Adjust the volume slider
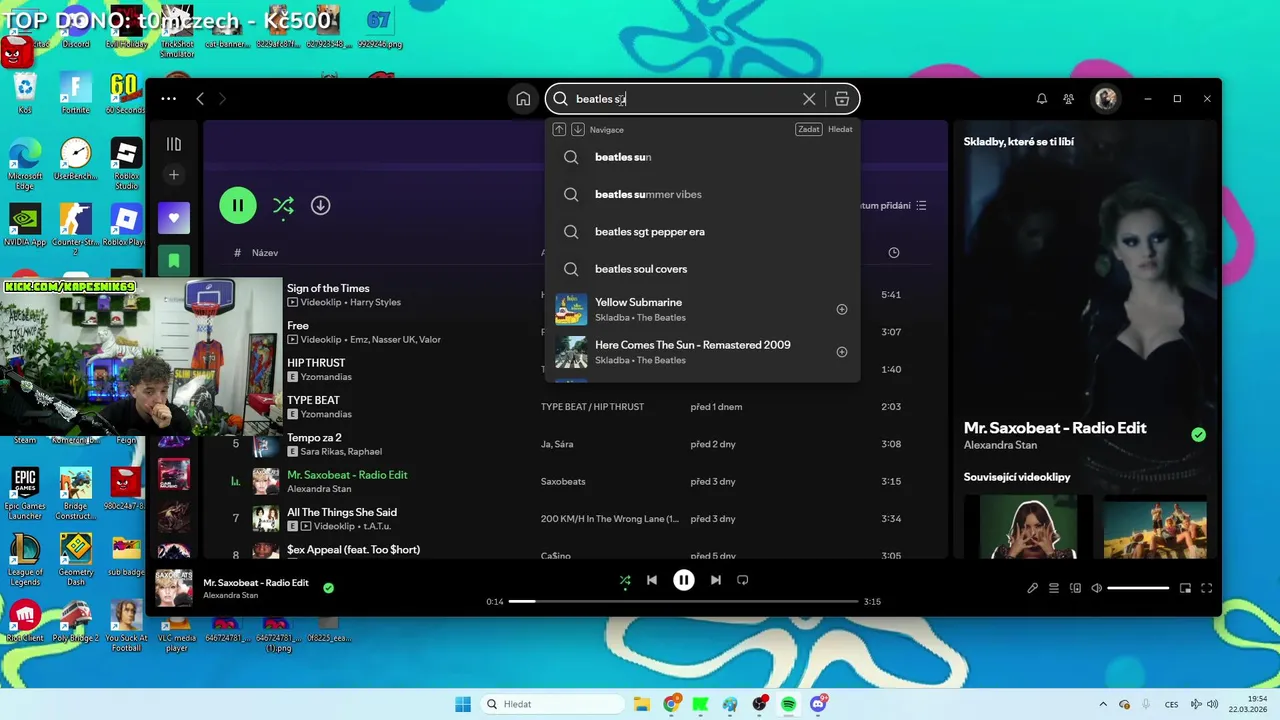Viewport: 1280px width, 720px height. (1138, 588)
